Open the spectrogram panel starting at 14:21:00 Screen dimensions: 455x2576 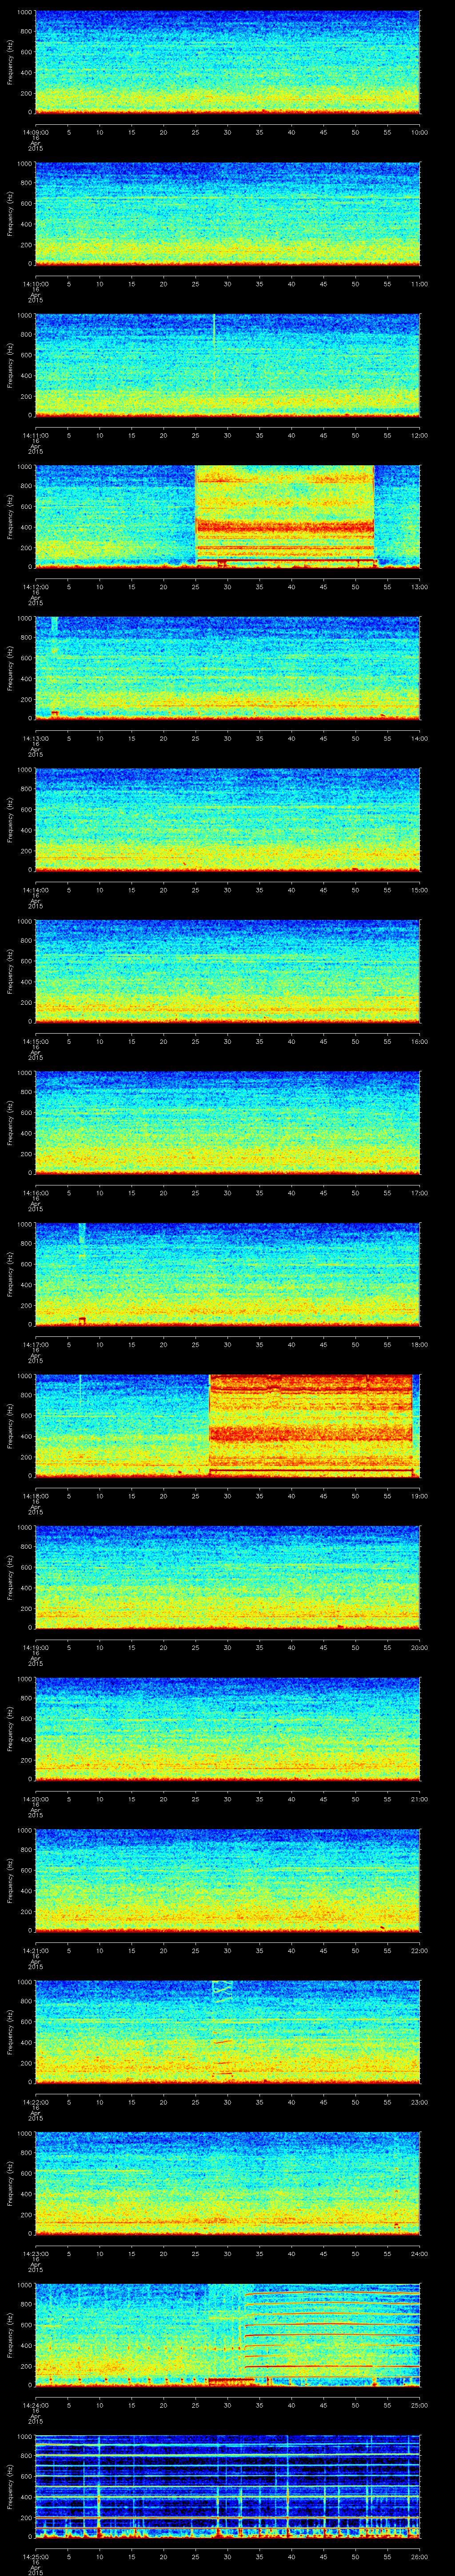pos(227,1880)
